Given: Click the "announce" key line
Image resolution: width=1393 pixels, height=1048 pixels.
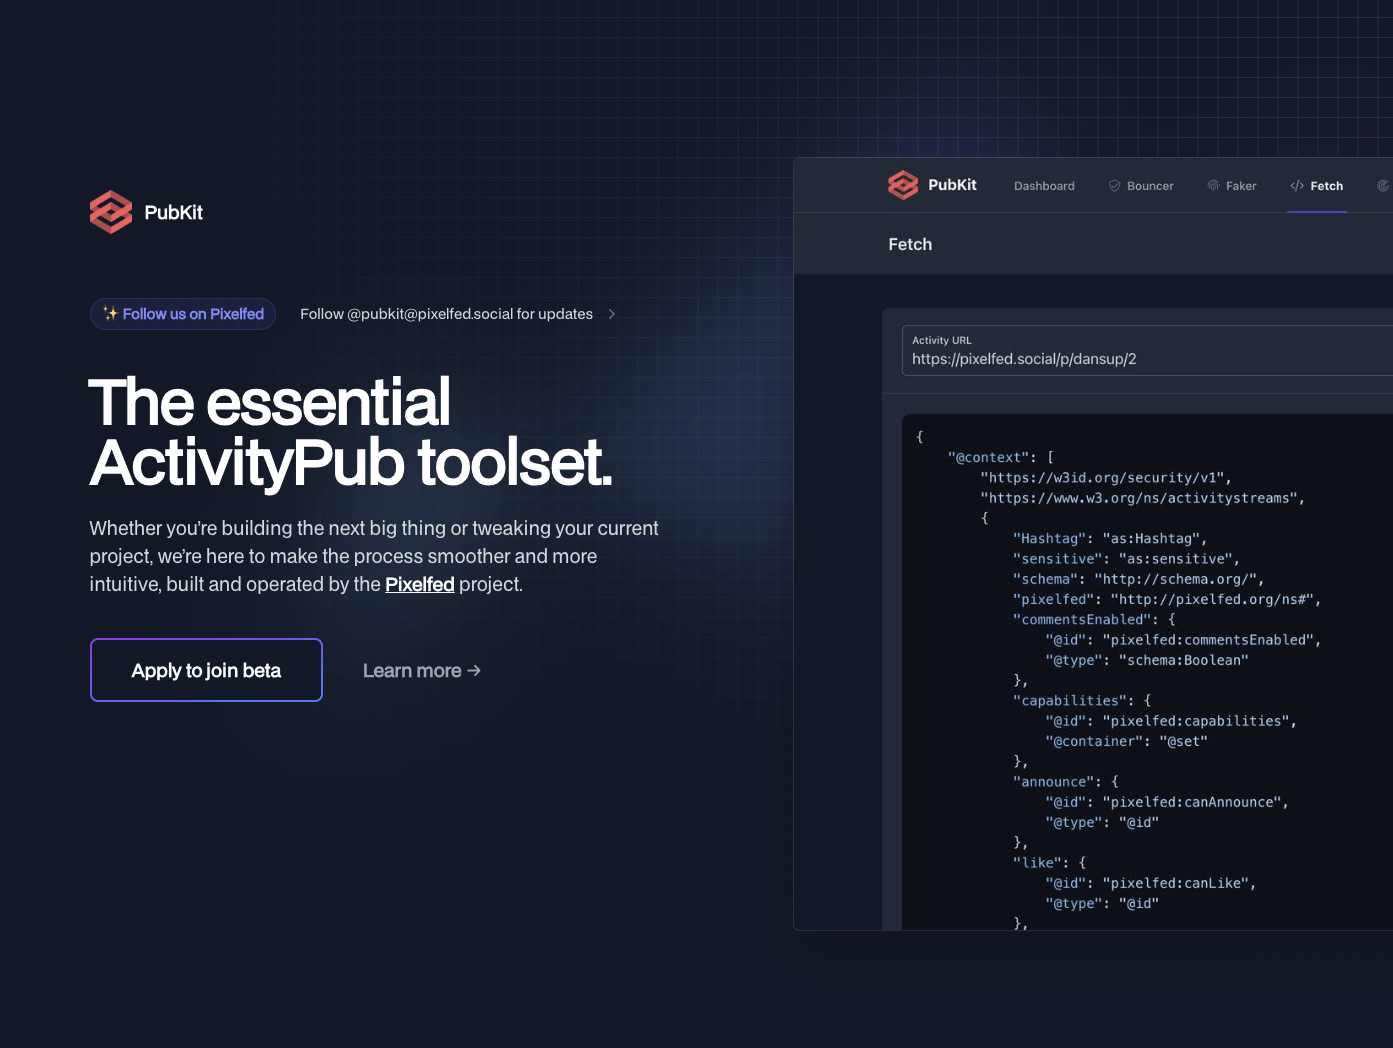Looking at the screenshot, I should click(x=1066, y=781).
